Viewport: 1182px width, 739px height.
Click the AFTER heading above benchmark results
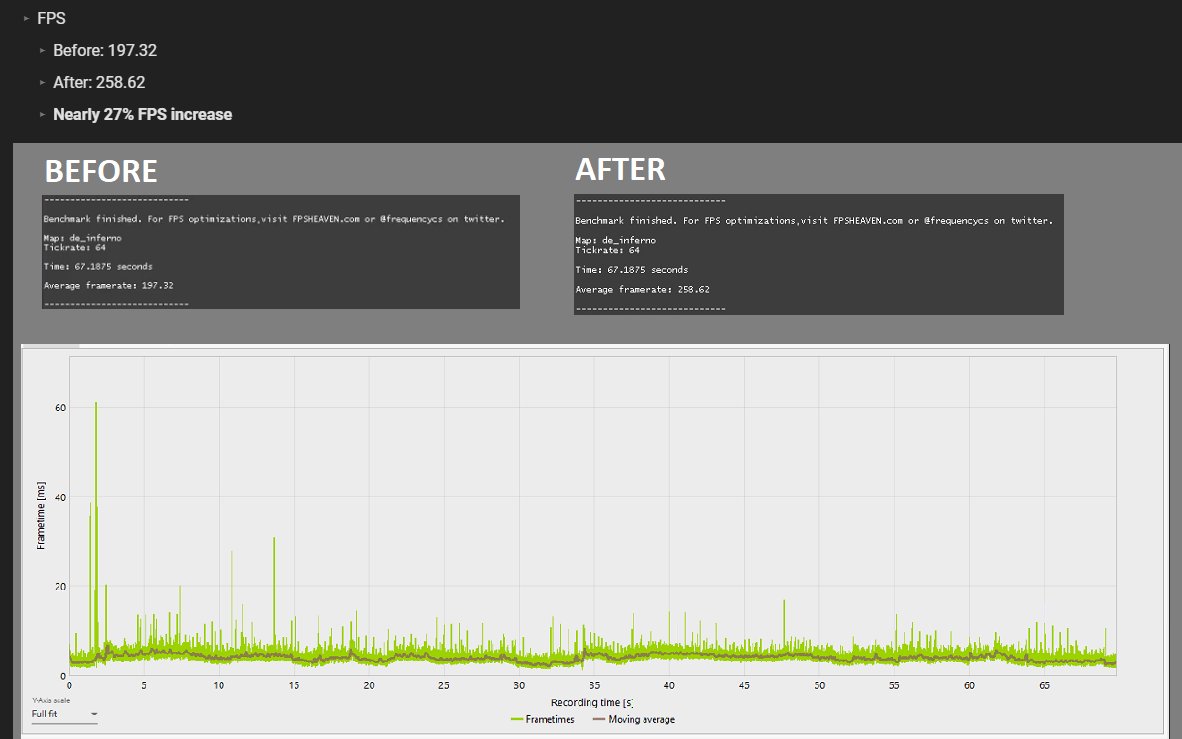coord(621,169)
